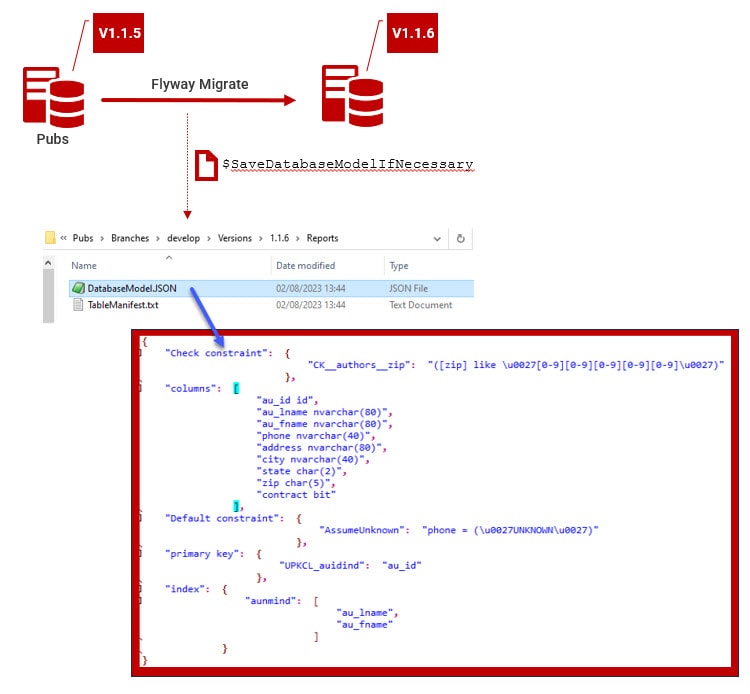Expand the arrow after Branches breadcrumb
This screenshot has height=694, width=750.
click(x=158, y=238)
